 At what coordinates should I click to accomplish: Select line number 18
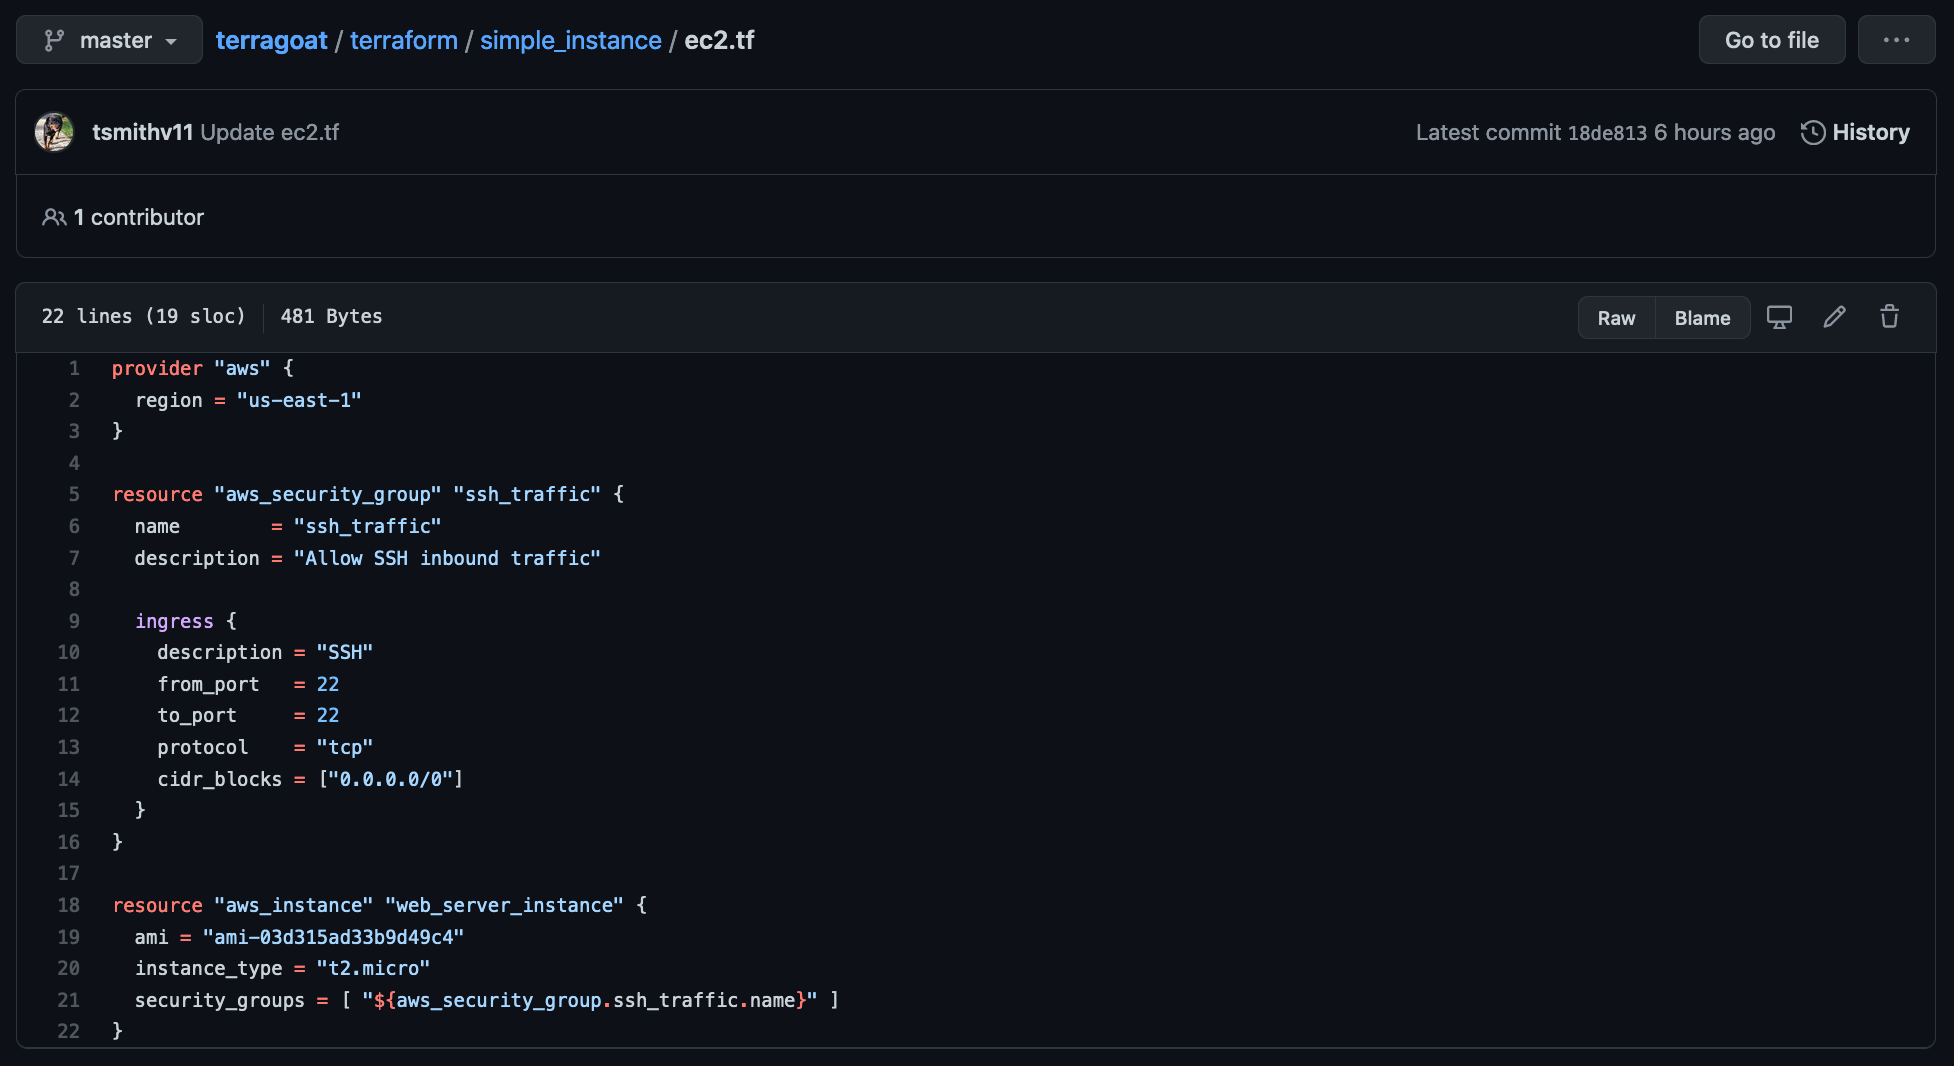coord(68,905)
